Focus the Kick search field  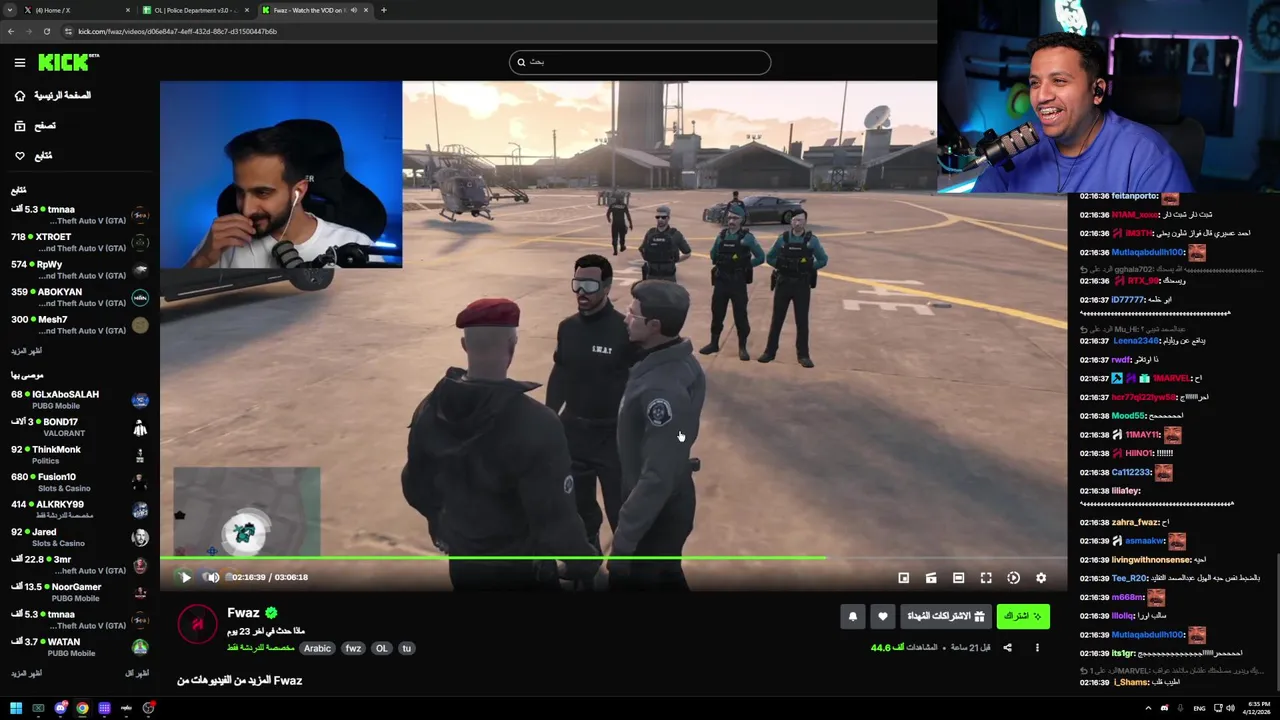[640, 62]
